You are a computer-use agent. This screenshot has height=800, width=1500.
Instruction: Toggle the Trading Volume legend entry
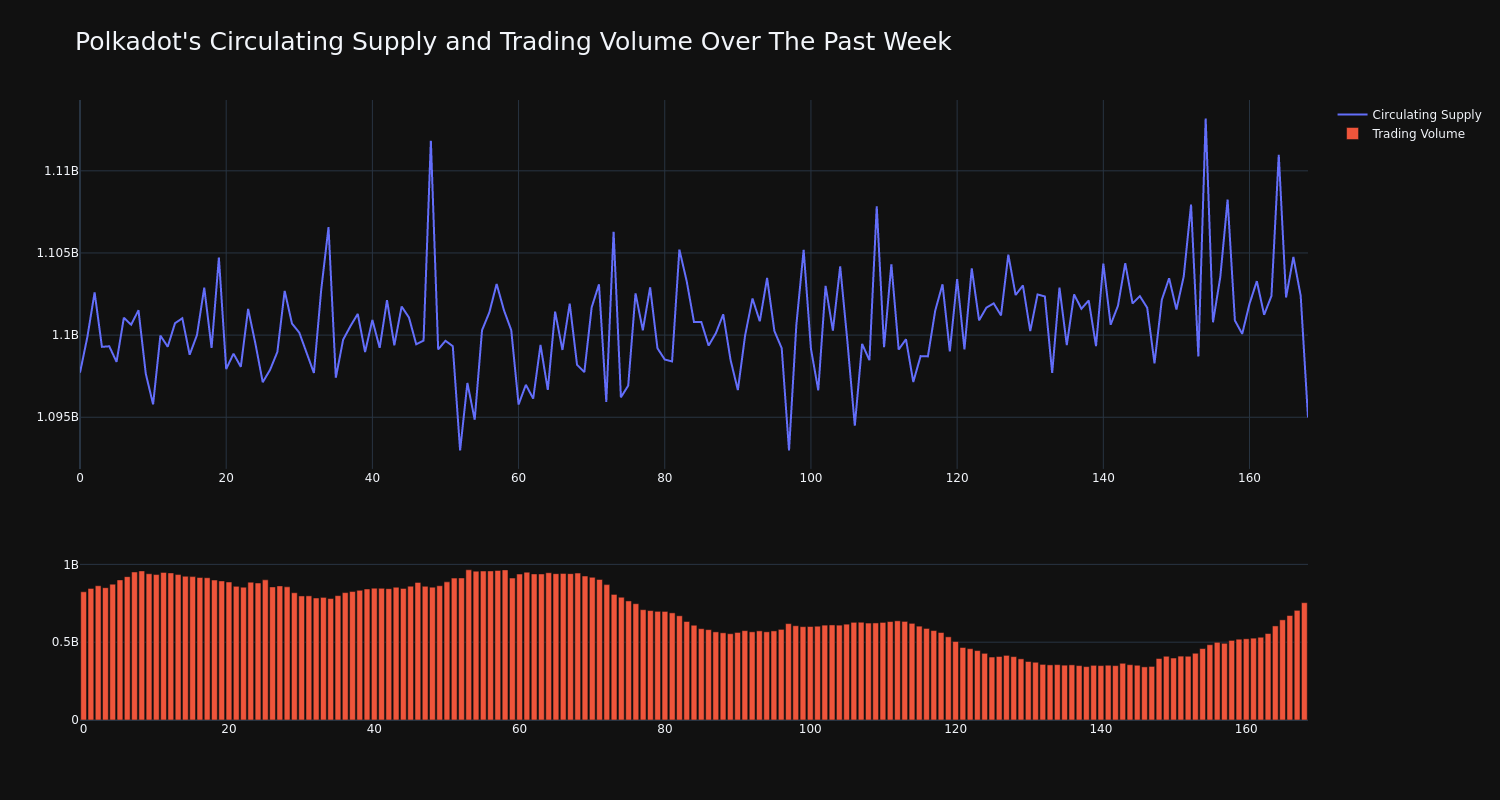tap(1405, 134)
